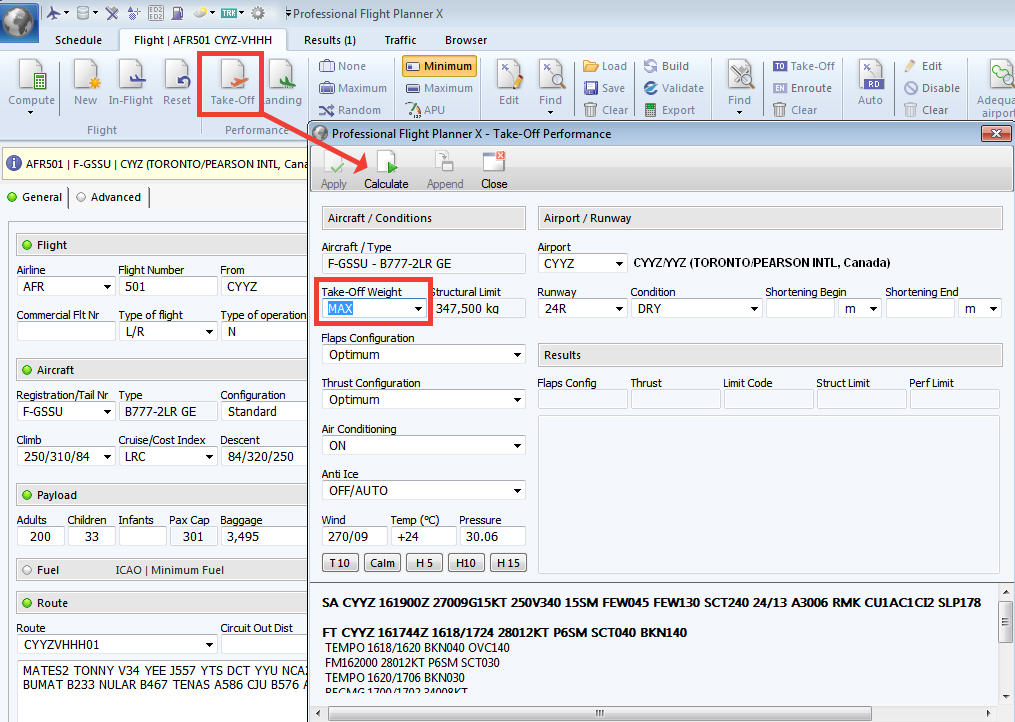Screen dimensions: 1015x722
Task: Click the T 10 wind button
Action: pyautogui.click(x=339, y=563)
